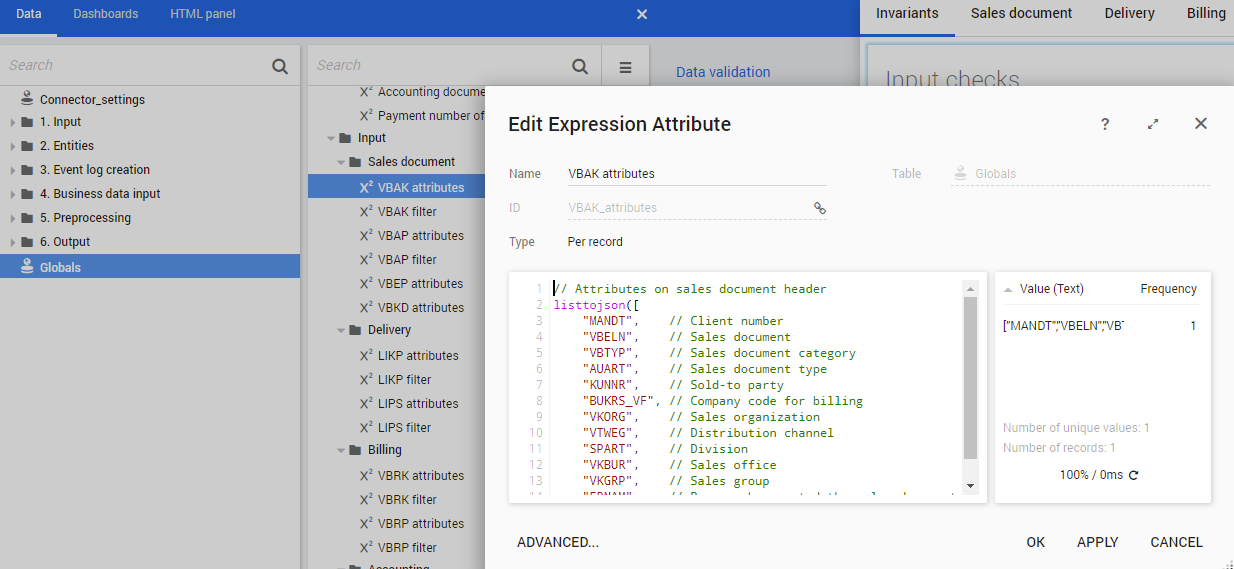Switch to the Dashboards tab

(105, 14)
